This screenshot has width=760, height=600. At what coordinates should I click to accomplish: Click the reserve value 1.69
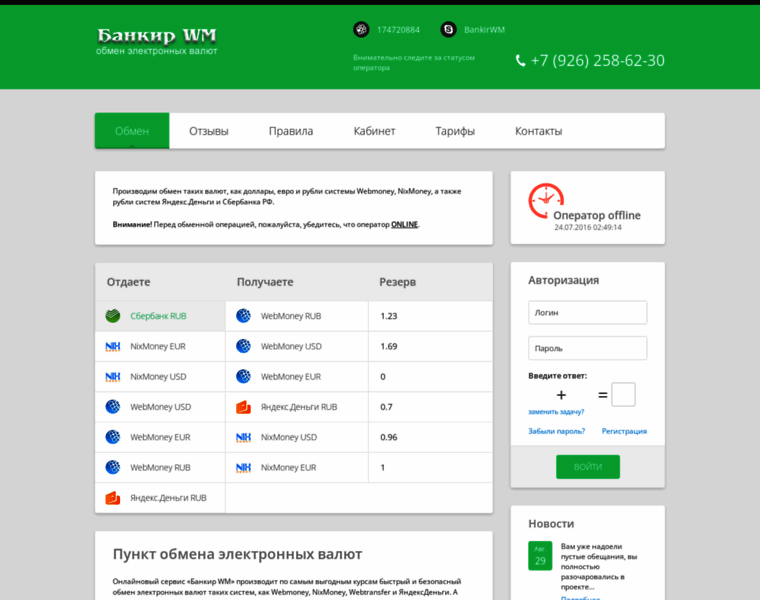(389, 346)
